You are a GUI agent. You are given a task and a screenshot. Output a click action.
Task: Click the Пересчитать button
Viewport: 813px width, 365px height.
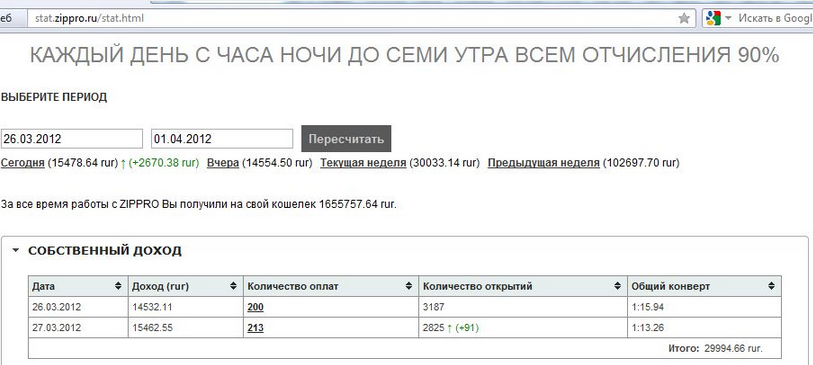tap(346, 139)
